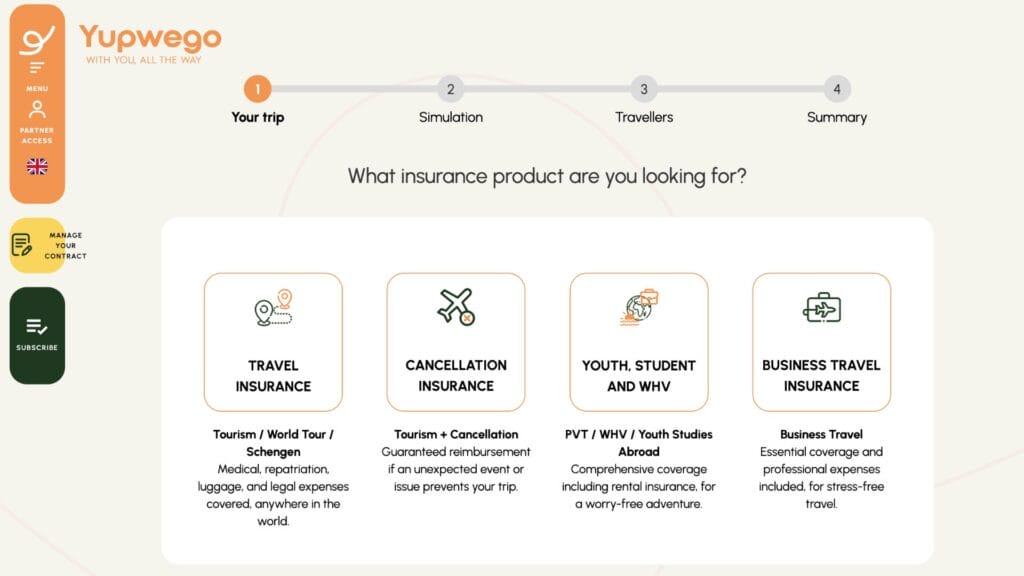
Task: Choose Business Travel Insurance
Action: click(x=821, y=340)
